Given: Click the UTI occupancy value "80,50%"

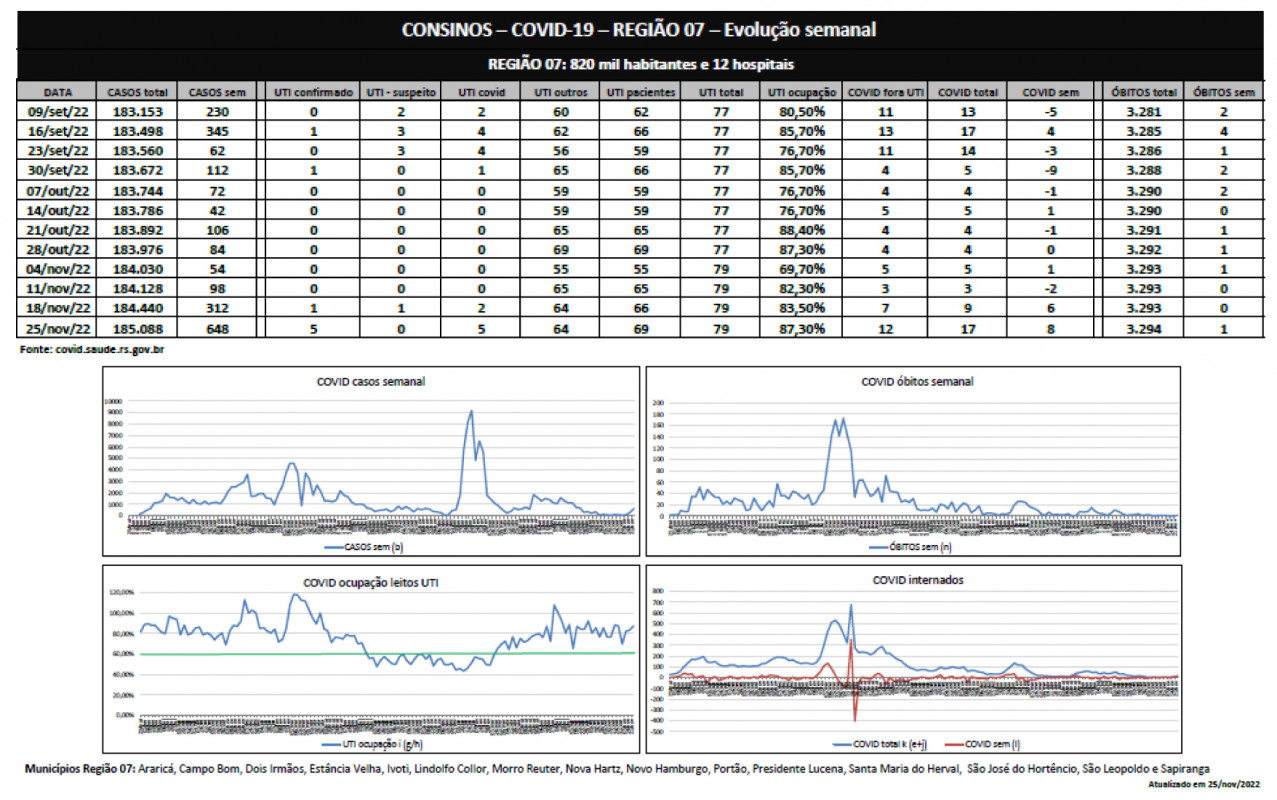Looking at the screenshot, I should [802, 112].
